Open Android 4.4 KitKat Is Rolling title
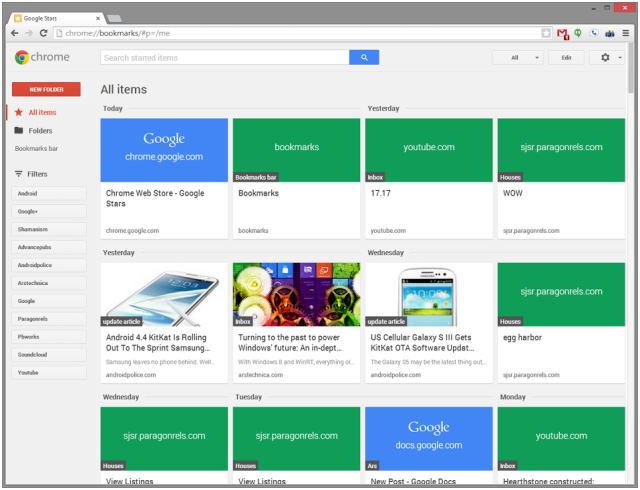This screenshot has height=490, width=640. 158,343
